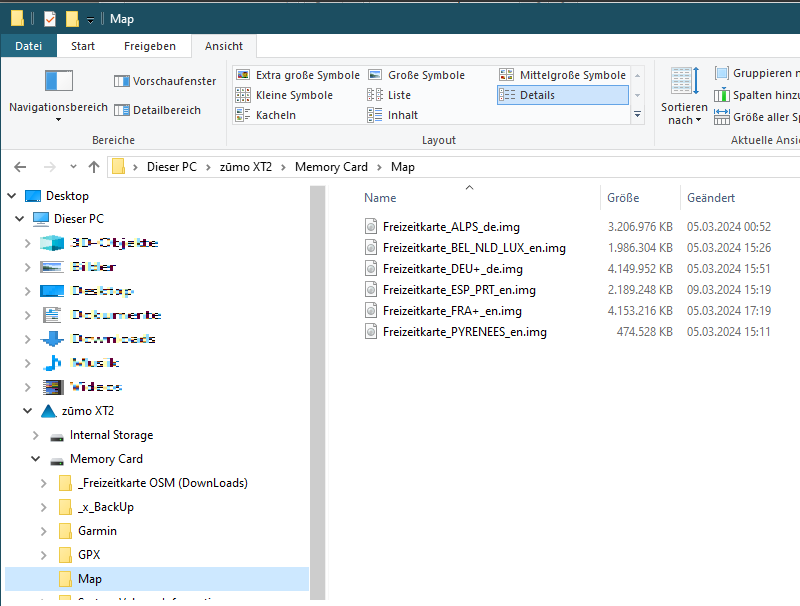This screenshot has height=606, width=800.
Task: Open Gruppieren options
Action: click(757, 73)
